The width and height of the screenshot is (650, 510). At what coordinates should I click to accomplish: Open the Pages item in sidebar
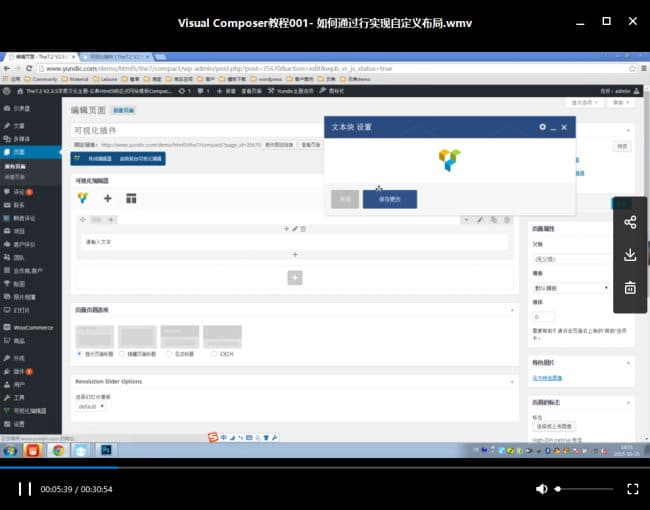(31, 152)
